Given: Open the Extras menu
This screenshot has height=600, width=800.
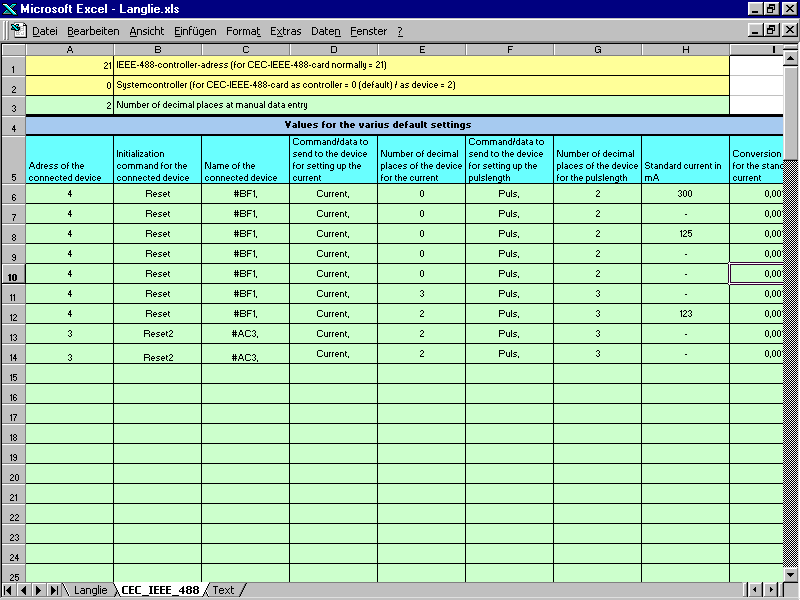Looking at the screenshot, I should click(285, 31).
